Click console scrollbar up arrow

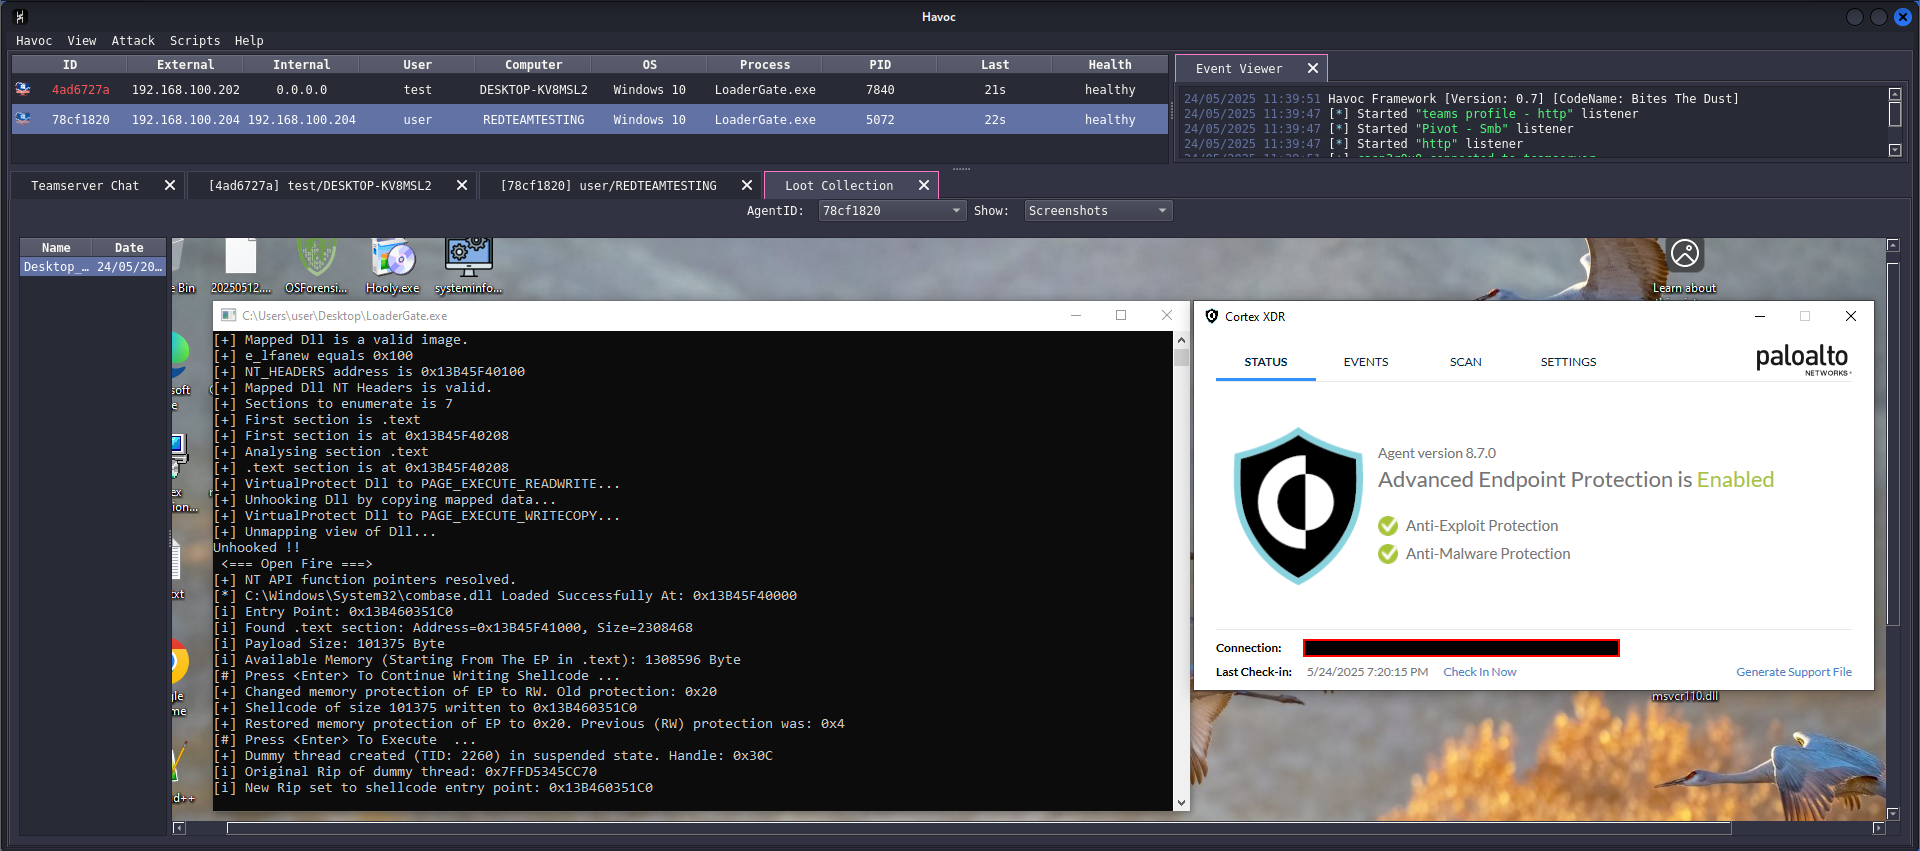point(1181,340)
